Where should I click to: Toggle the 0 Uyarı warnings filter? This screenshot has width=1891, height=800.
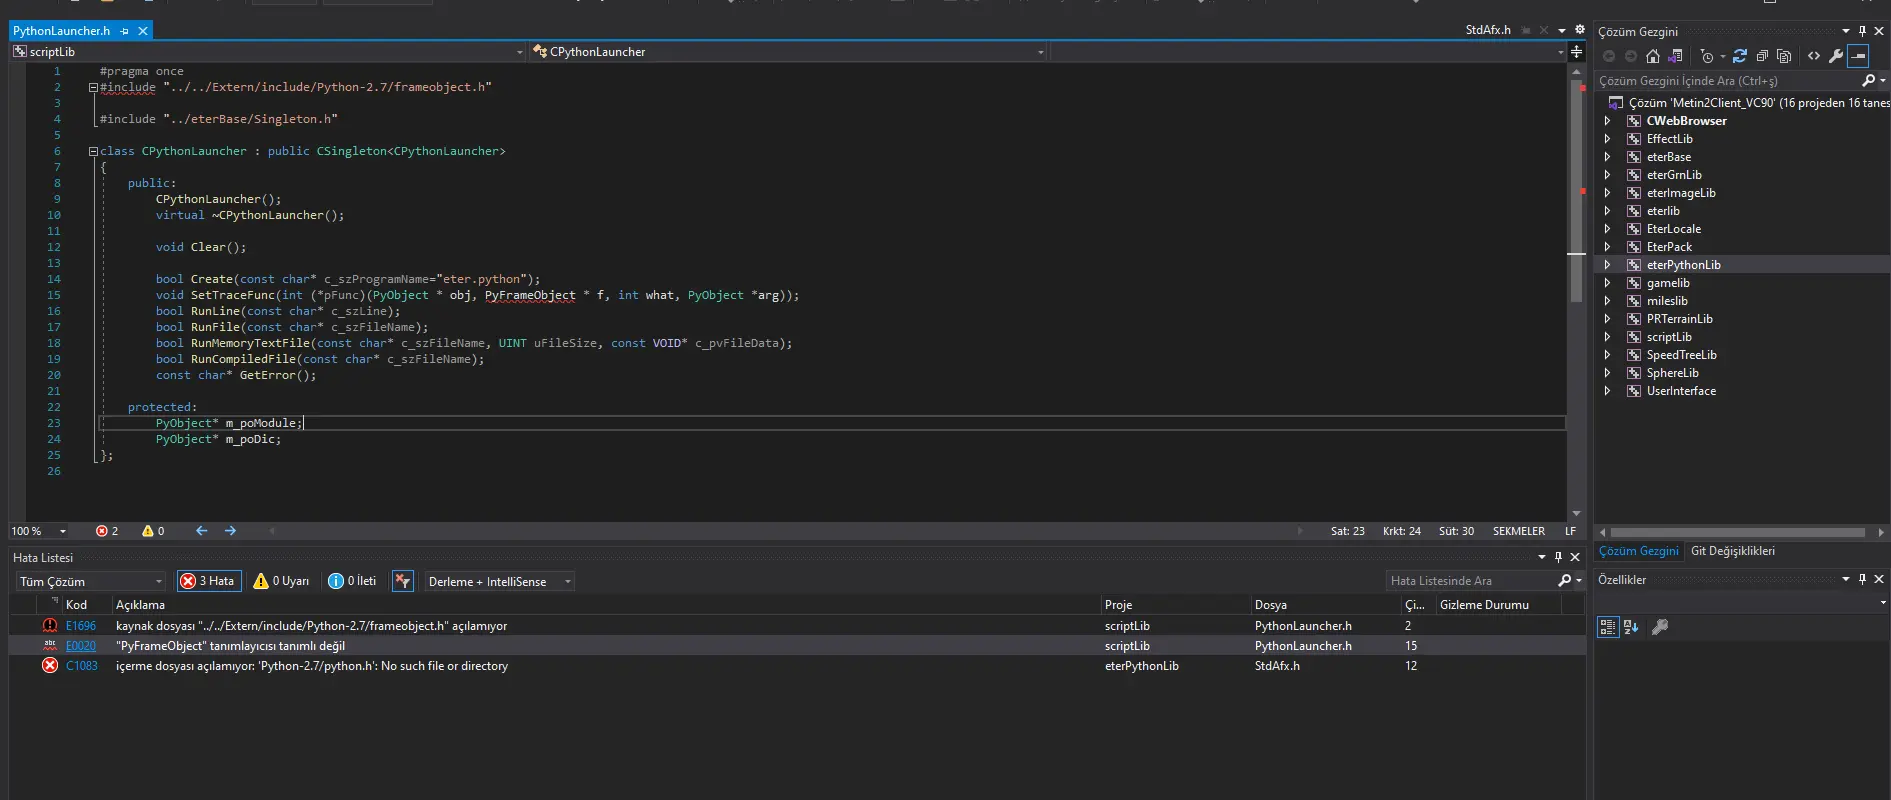pyautogui.click(x=282, y=581)
